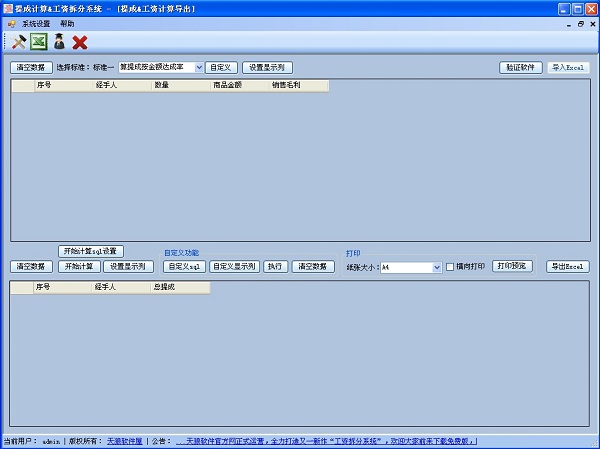Click the 自定义 button next to standard dropdown
Screen dimensions: 600x449
[x=221, y=67]
